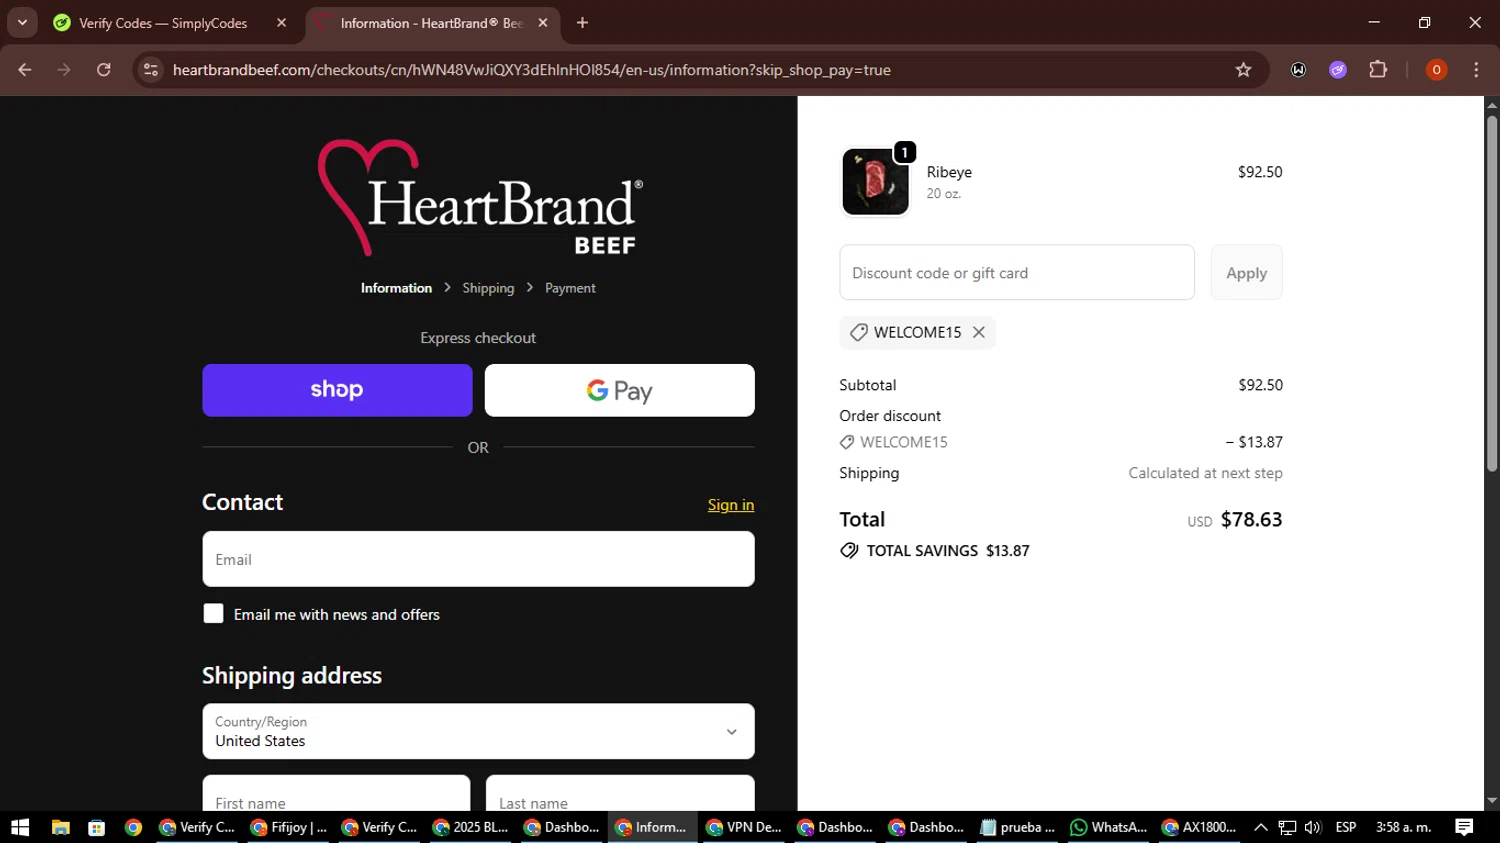Click the Calculated at next step text
The height and width of the screenshot is (843, 1500).
(1205, 473)
